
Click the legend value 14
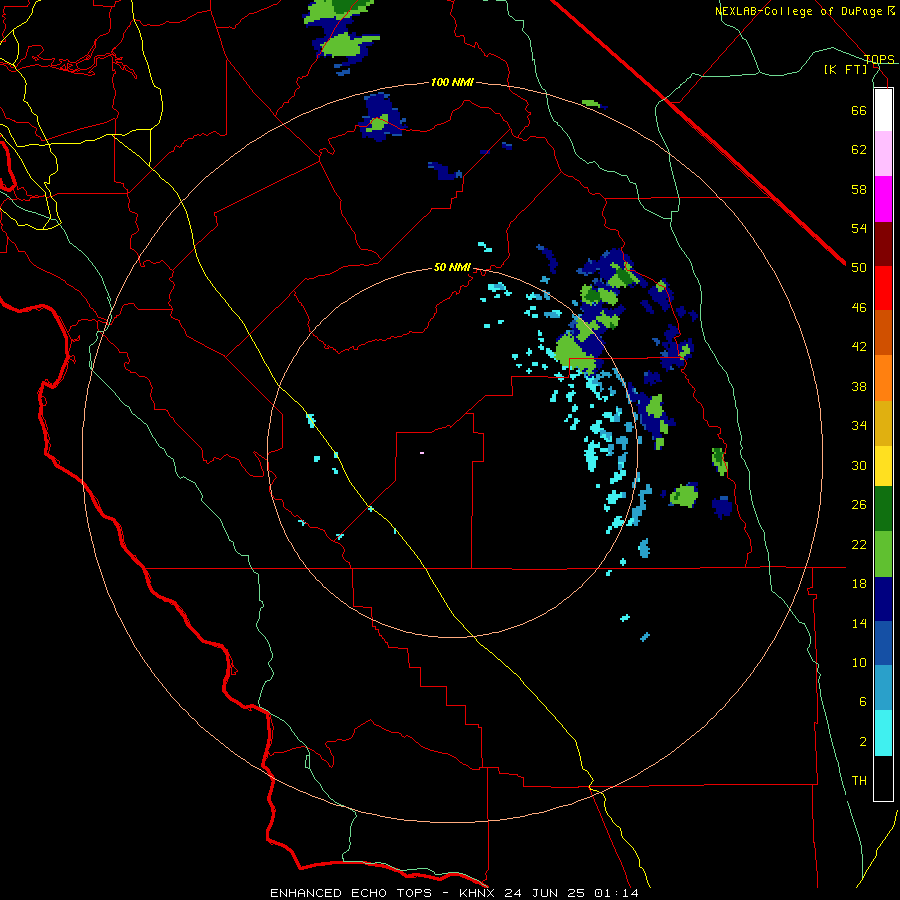pos(859,623)
